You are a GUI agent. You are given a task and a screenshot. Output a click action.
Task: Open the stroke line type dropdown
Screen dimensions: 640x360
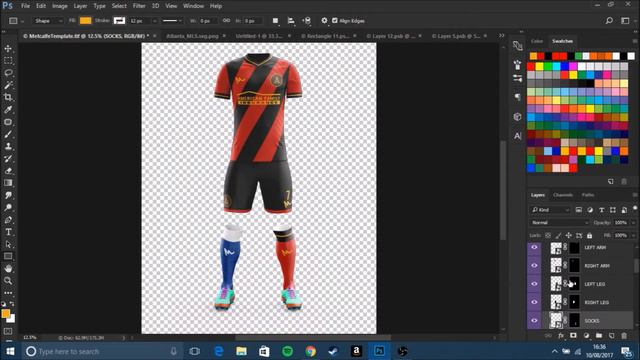172,20
